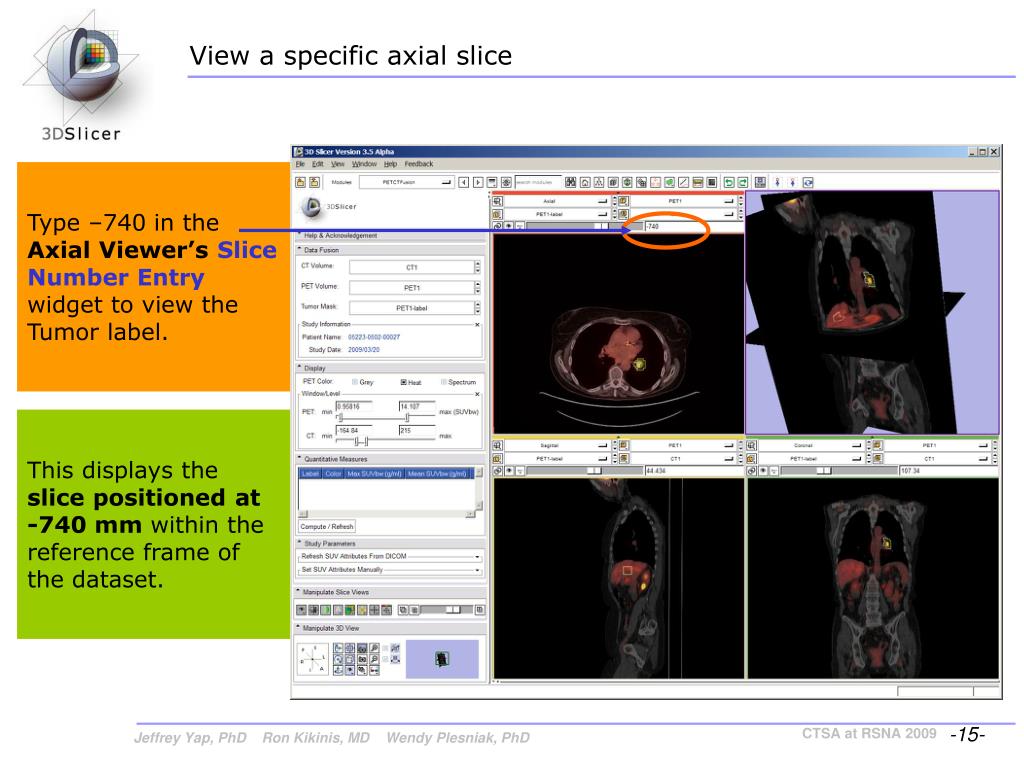
Task: Open the Data module tree icon
Action: (598, 182)
